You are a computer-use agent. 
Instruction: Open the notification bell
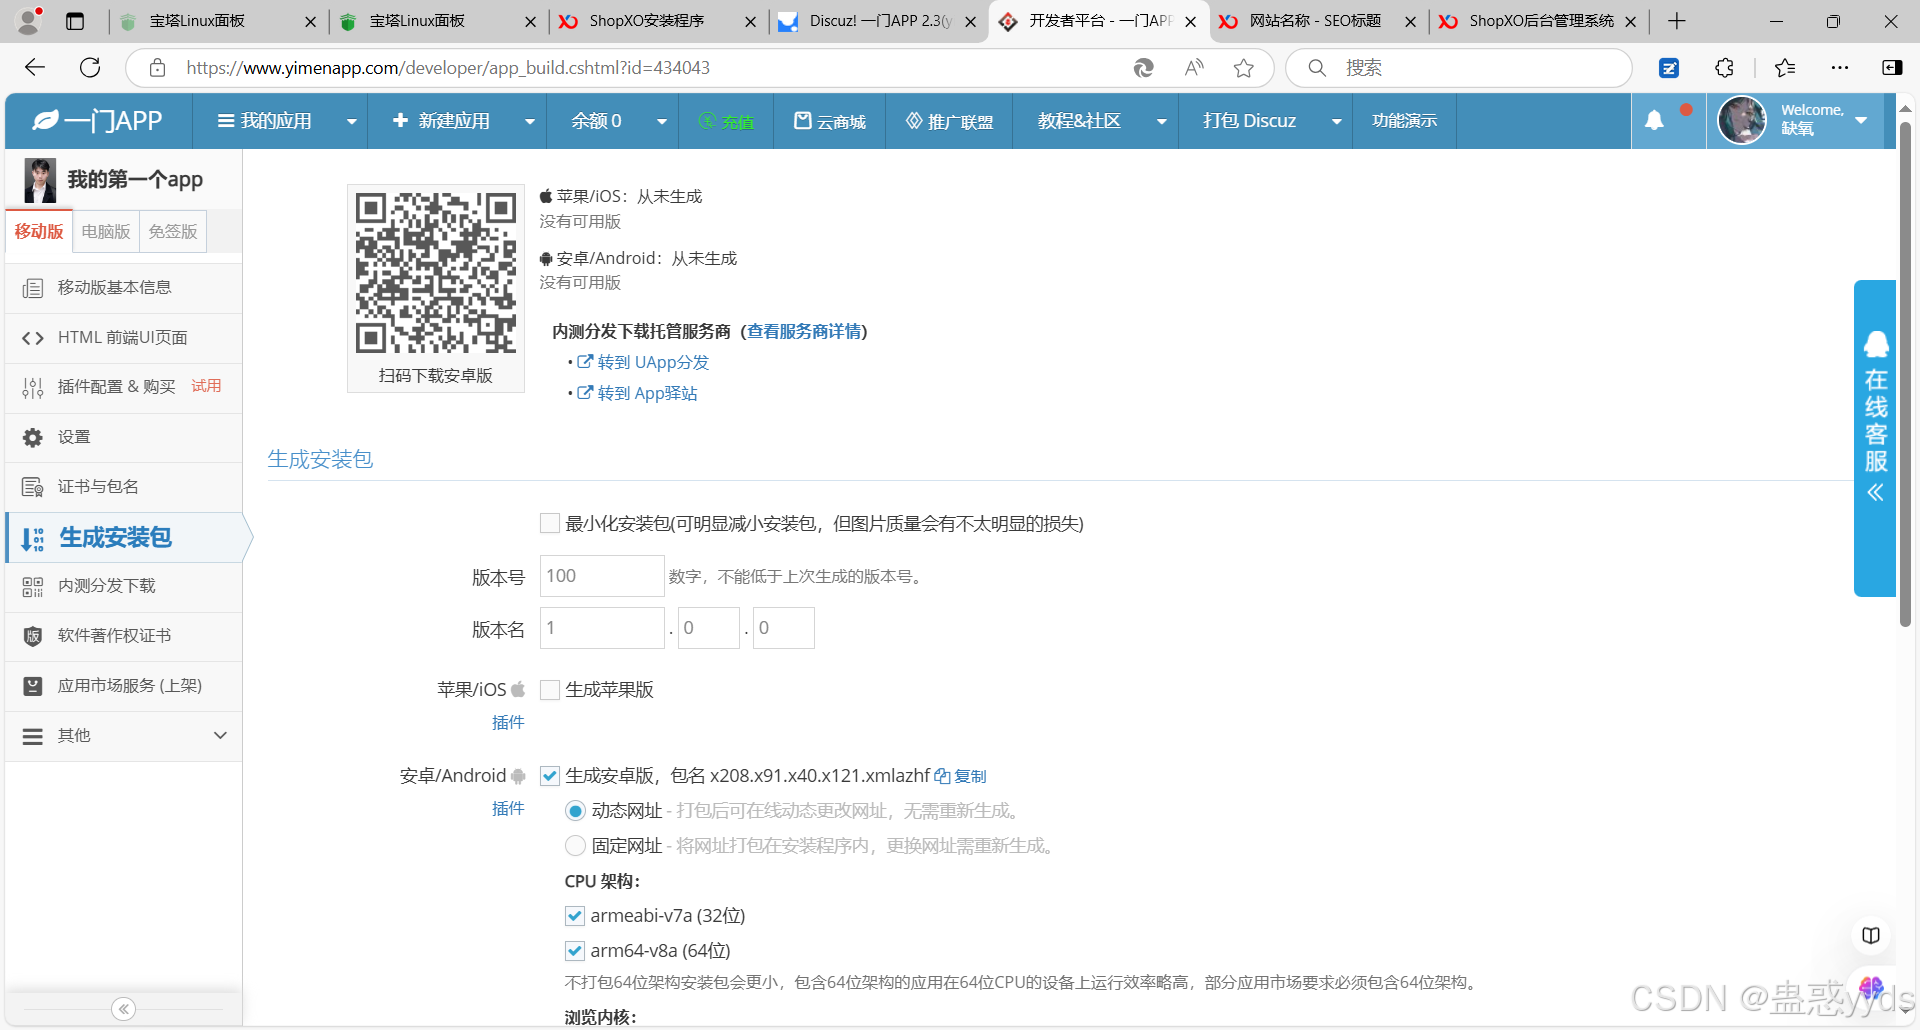click(1654, 121)
